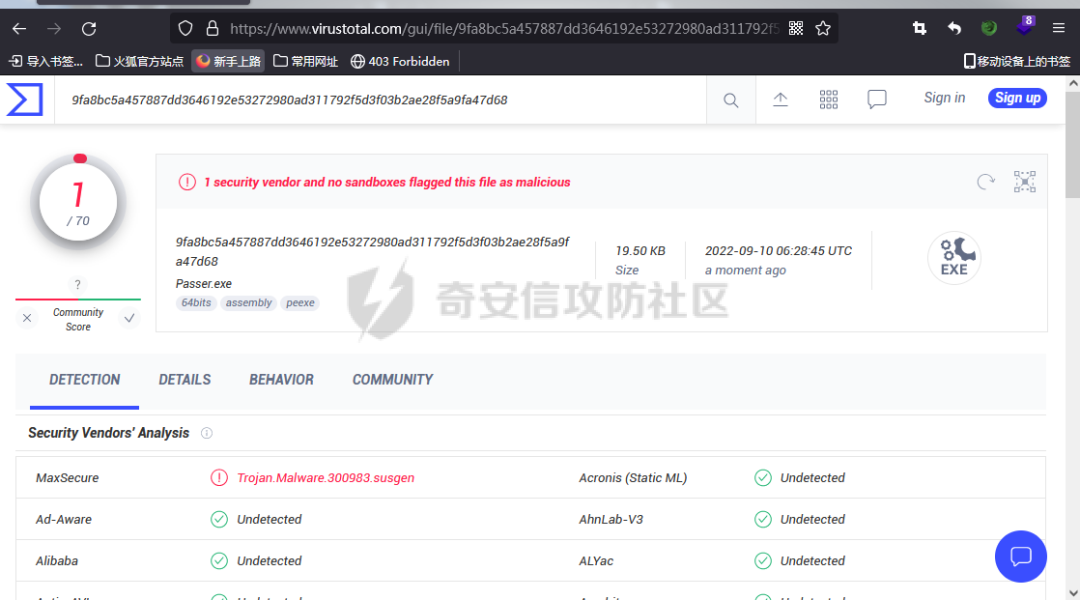Open the 导入书签 bookmark item
The image size is (1080, 600).
(45, 61)
